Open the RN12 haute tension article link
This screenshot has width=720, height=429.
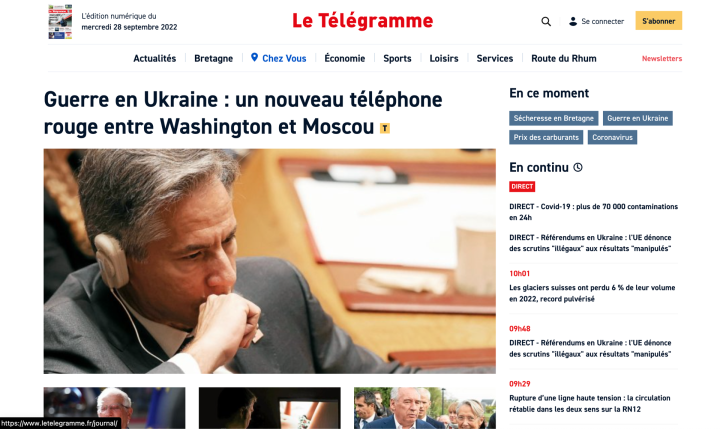[x=590, y=403]
